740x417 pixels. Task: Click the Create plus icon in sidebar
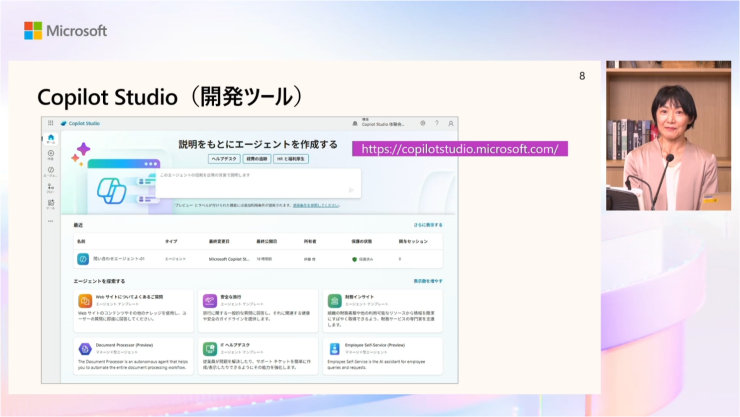(50, 155)
